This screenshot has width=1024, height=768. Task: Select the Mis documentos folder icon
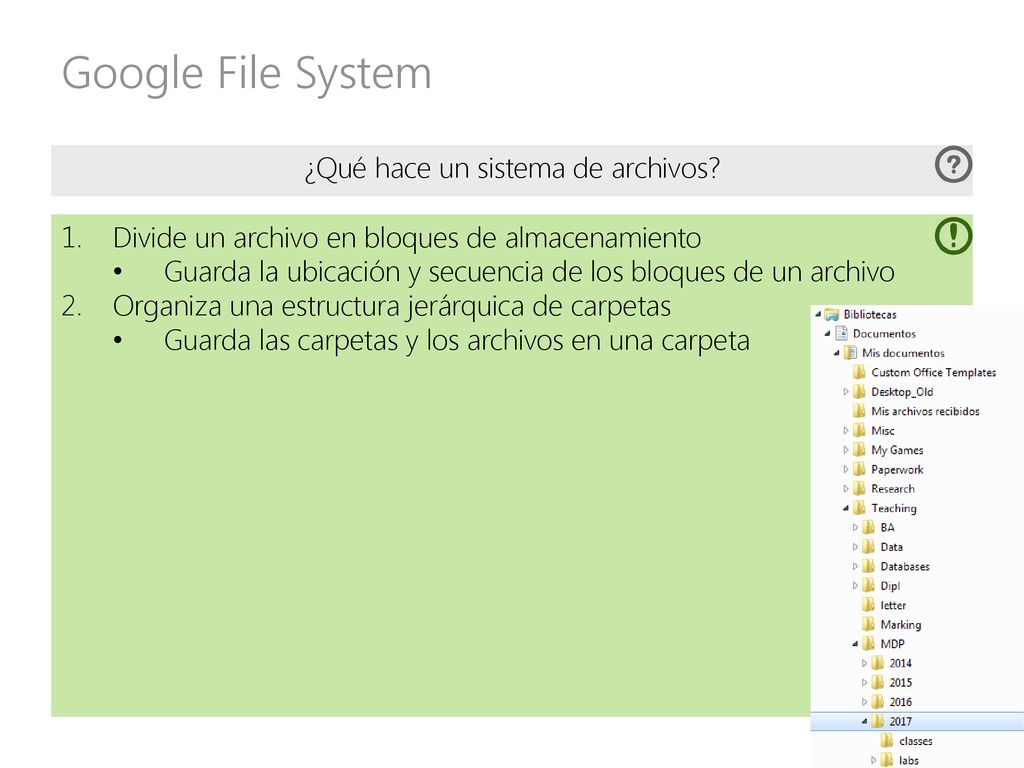pyautogui.click(x=850, y=353)
